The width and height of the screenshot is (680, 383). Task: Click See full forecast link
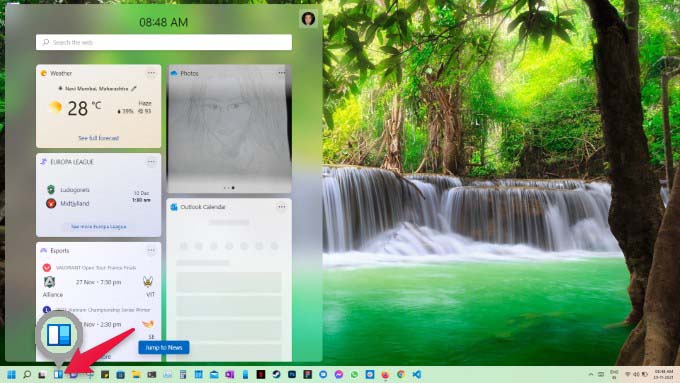98,138
